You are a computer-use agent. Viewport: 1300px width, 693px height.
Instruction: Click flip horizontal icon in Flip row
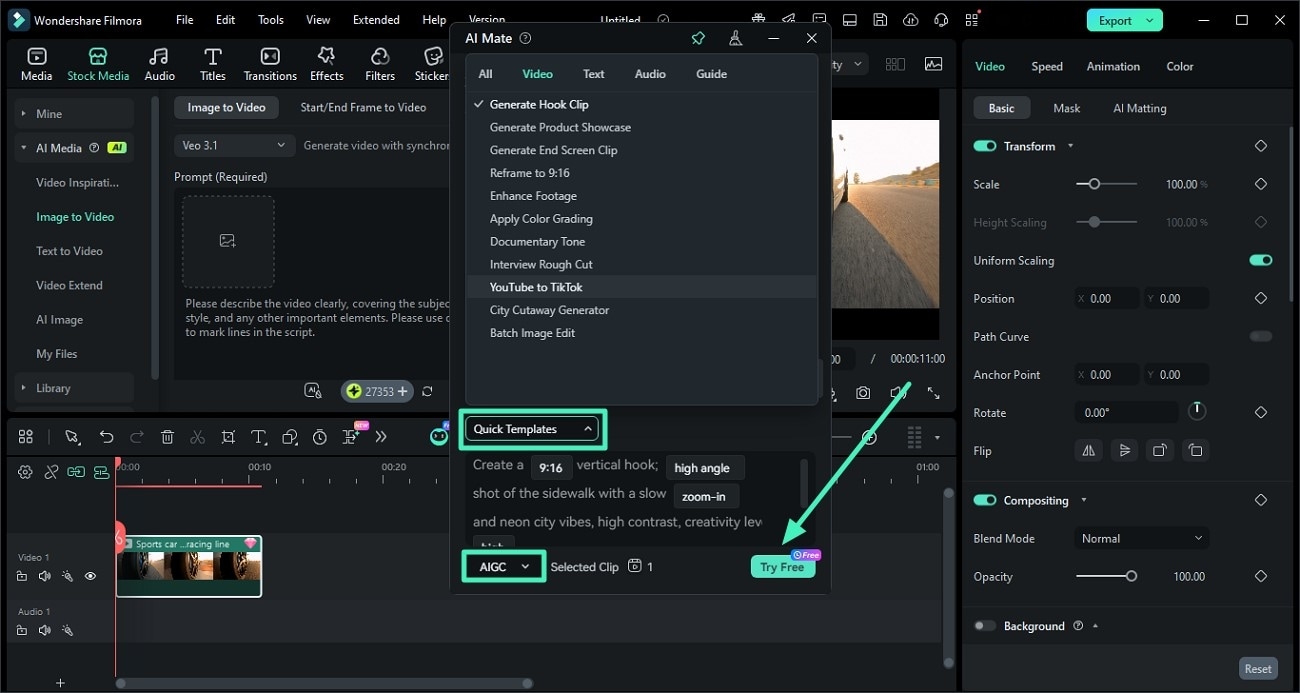1088,450
